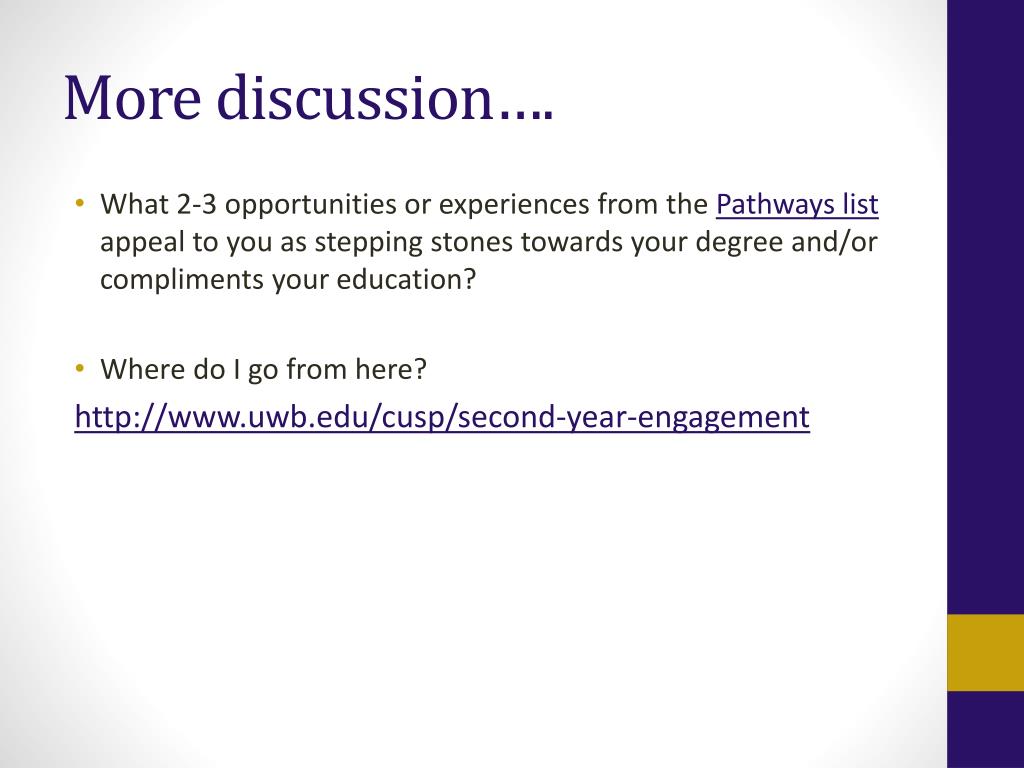Click the first yellow bullet point
This screenshot has height=768, width=1024.
(80, 202)
